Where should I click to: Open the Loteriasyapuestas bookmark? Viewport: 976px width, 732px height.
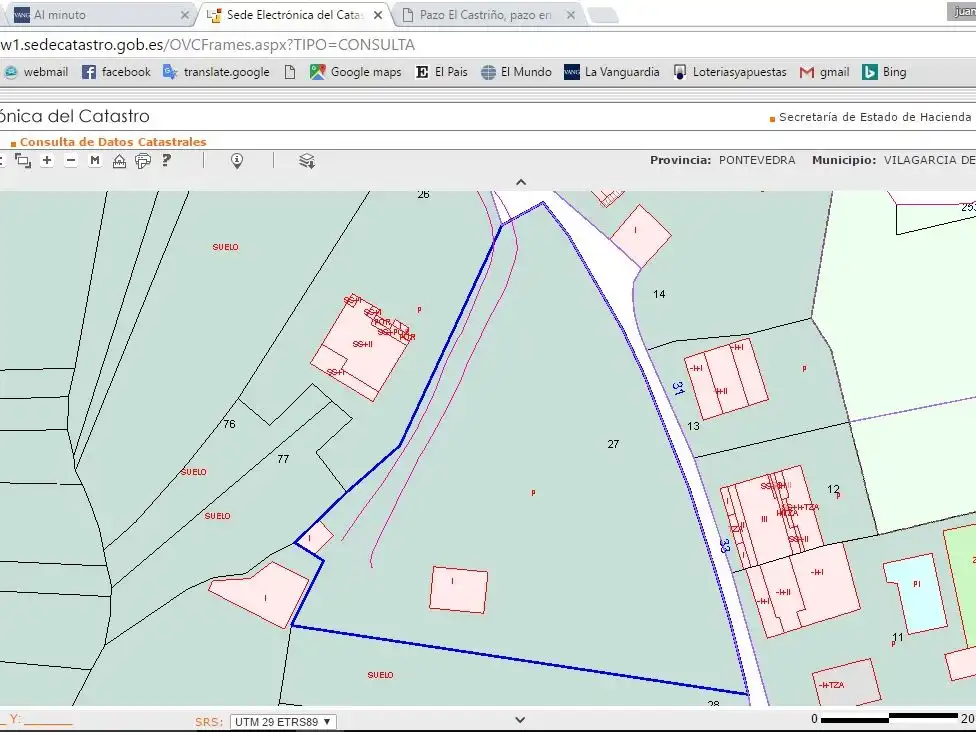(x=730, y=72)
